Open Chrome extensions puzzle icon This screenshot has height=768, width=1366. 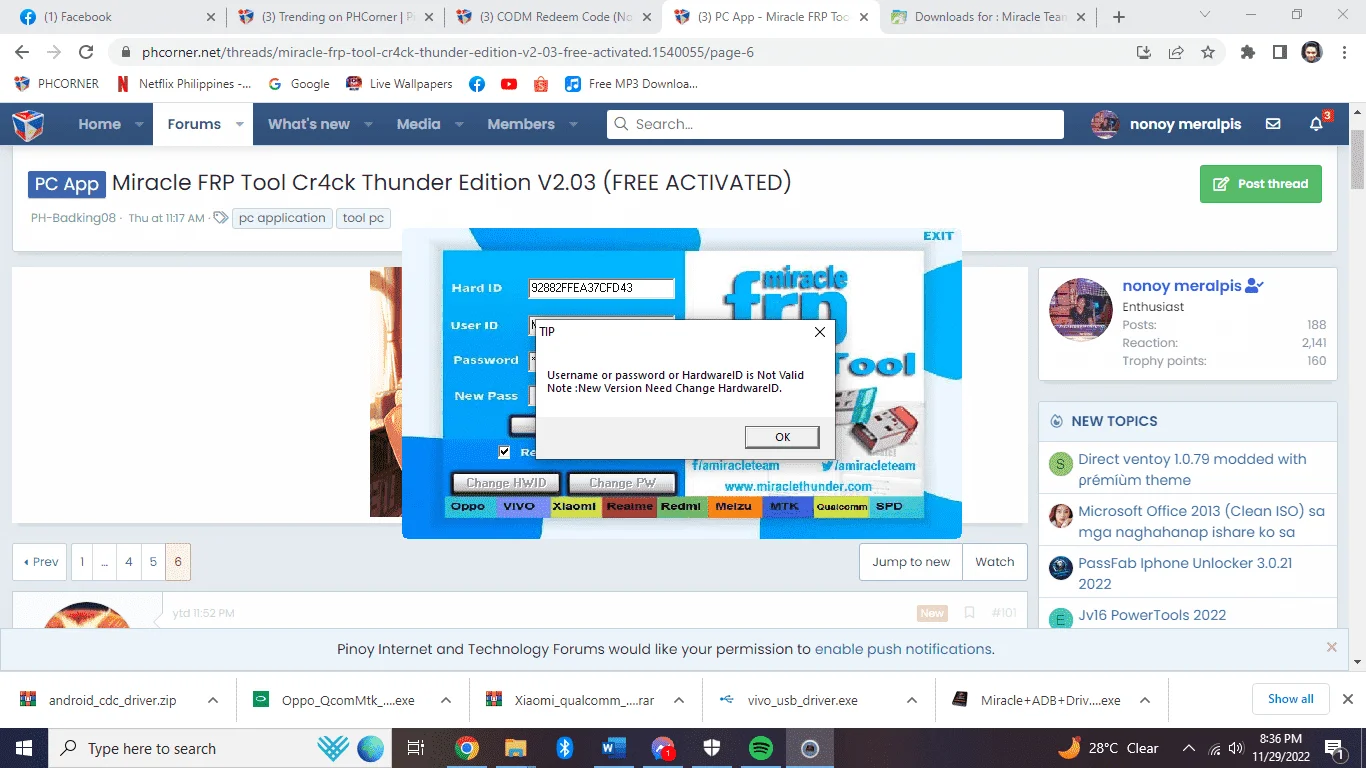1248,52
